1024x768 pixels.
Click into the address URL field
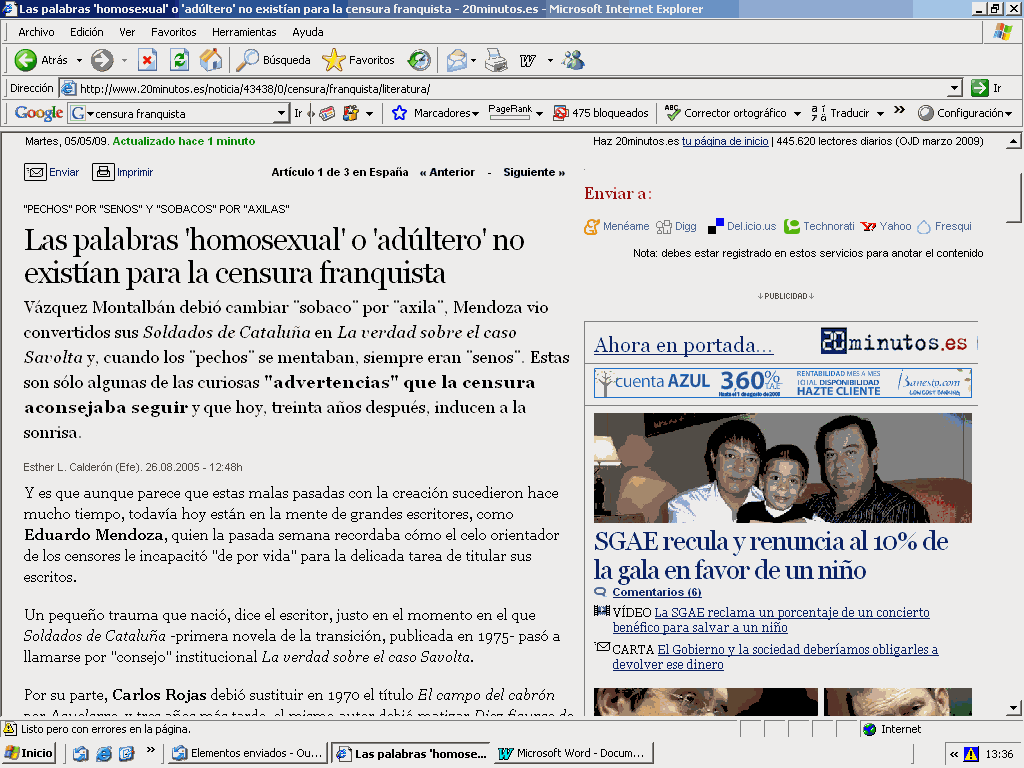[509, 88]
